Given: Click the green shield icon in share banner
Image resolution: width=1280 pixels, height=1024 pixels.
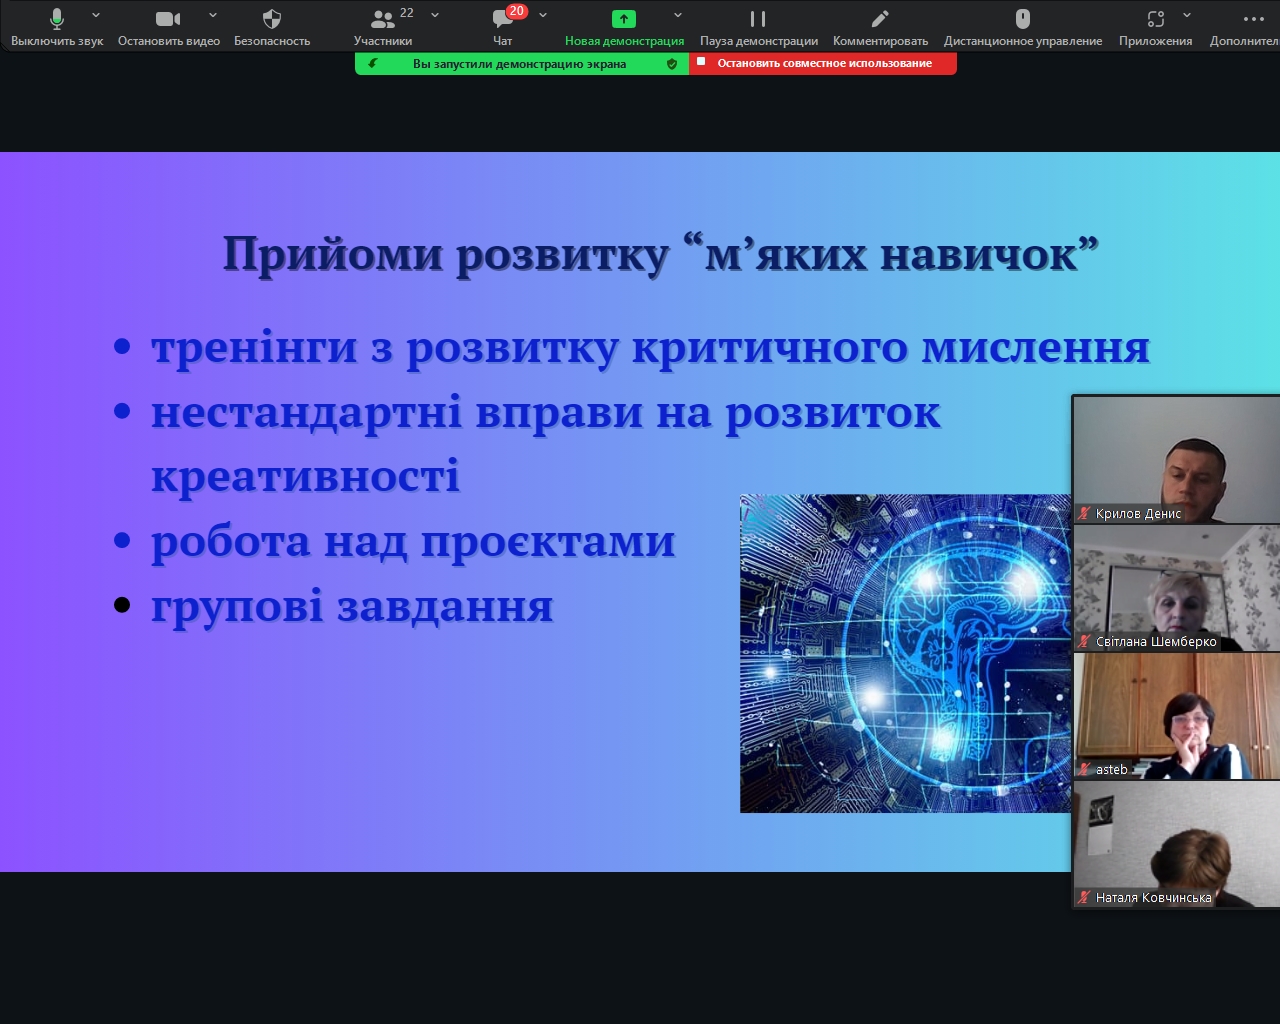Looking at the screenshot, I should point(672,63).
